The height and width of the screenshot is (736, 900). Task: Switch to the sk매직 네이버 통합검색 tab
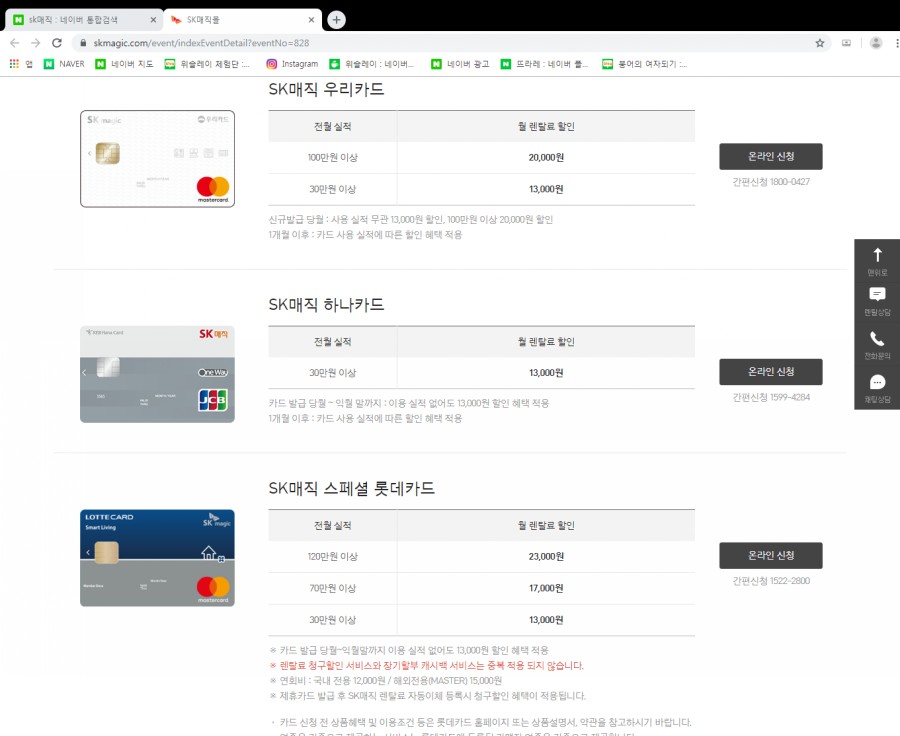point(84,20)
